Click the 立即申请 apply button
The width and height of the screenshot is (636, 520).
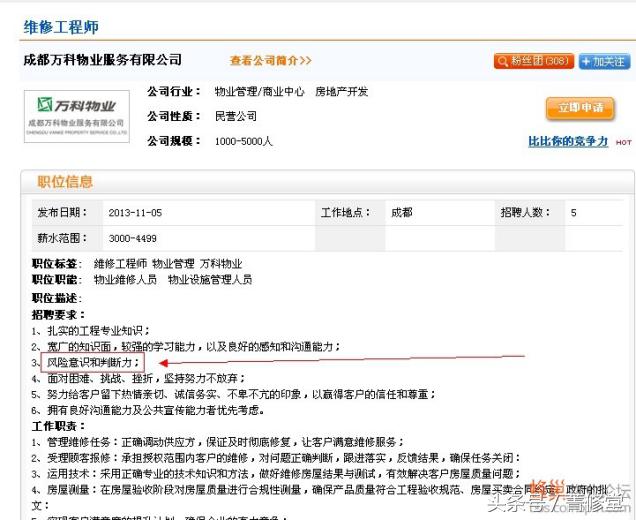(580, 108)
